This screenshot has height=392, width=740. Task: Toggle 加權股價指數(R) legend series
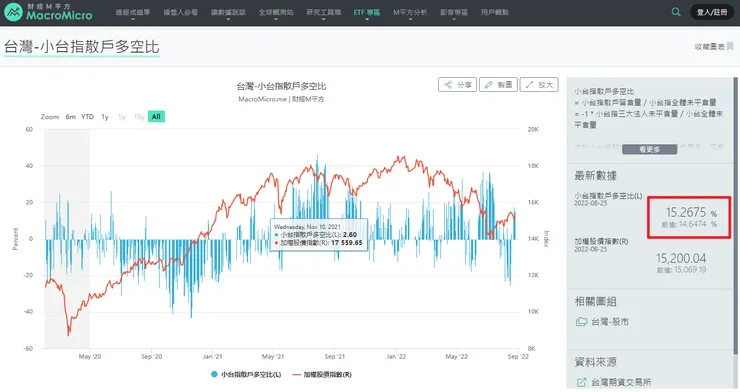tap(322, 374)
